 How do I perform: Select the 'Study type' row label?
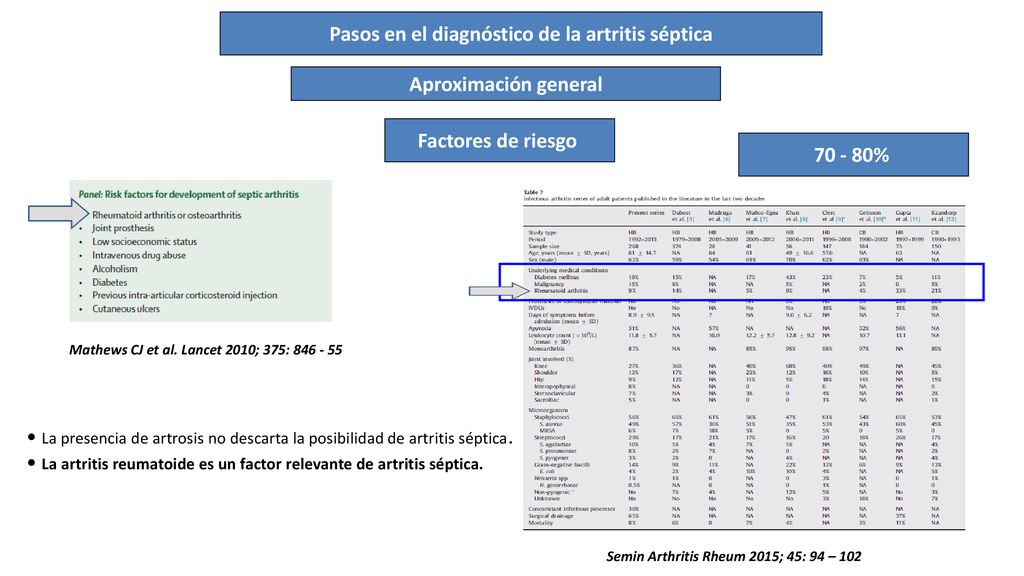(x=542, y=232)
